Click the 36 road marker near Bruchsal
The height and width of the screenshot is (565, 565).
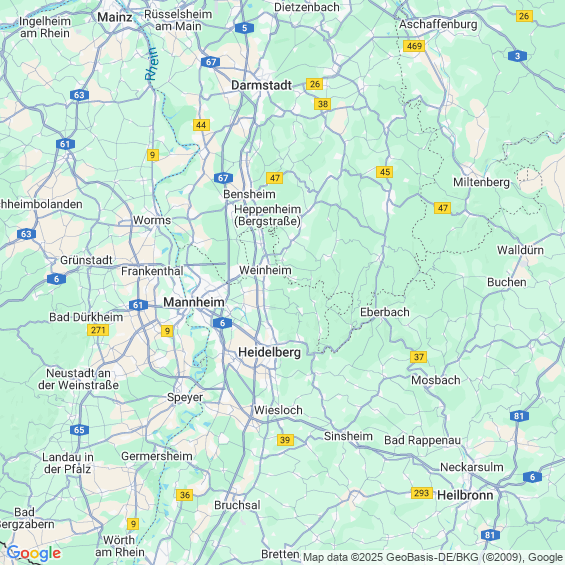tap(184, 495)
